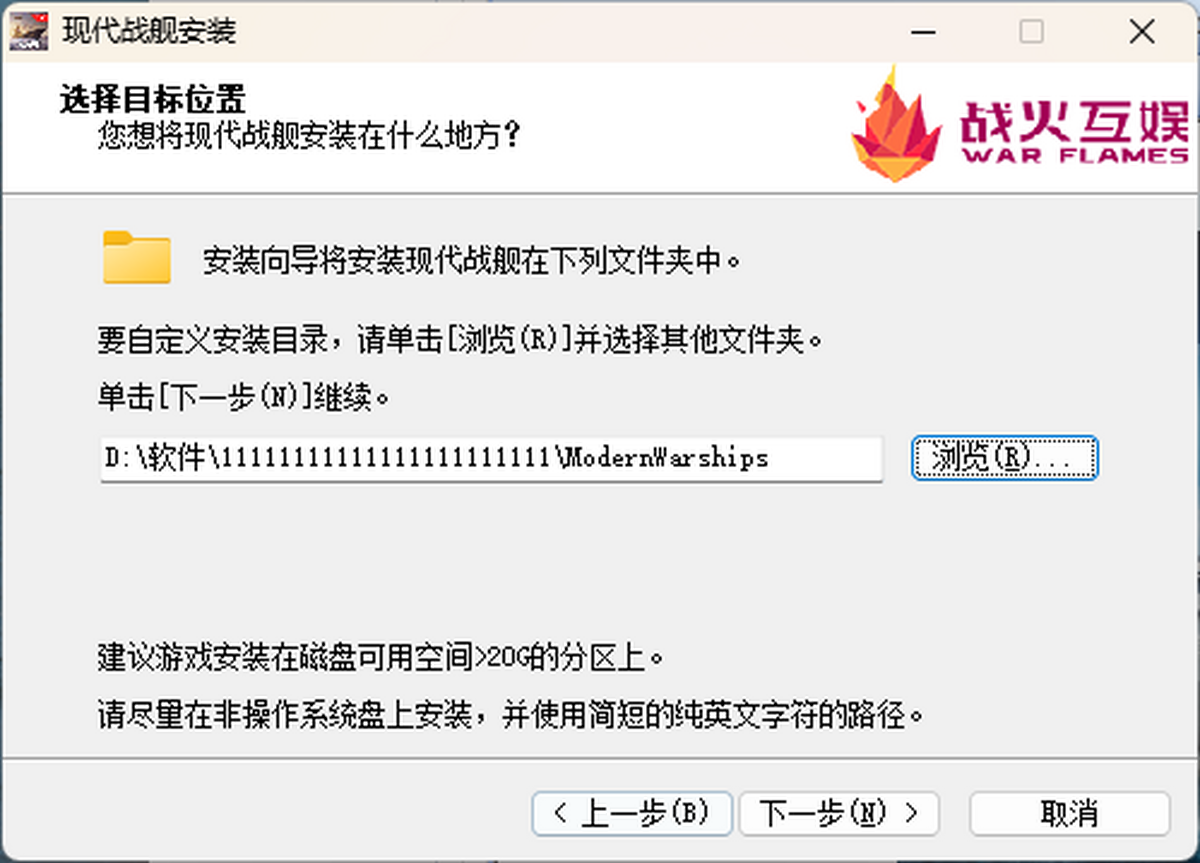The height and width of the screenshot is (863, 1200).
Task: Click the disk space >20G recommendation text
Action: [381, 658]
